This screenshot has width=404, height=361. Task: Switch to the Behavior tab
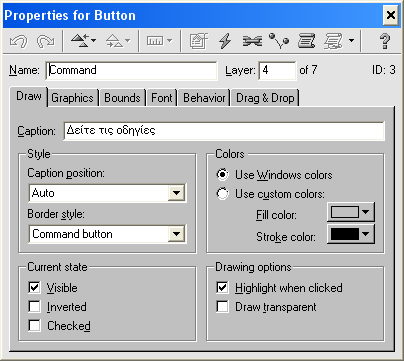click(x=204, y=98)
